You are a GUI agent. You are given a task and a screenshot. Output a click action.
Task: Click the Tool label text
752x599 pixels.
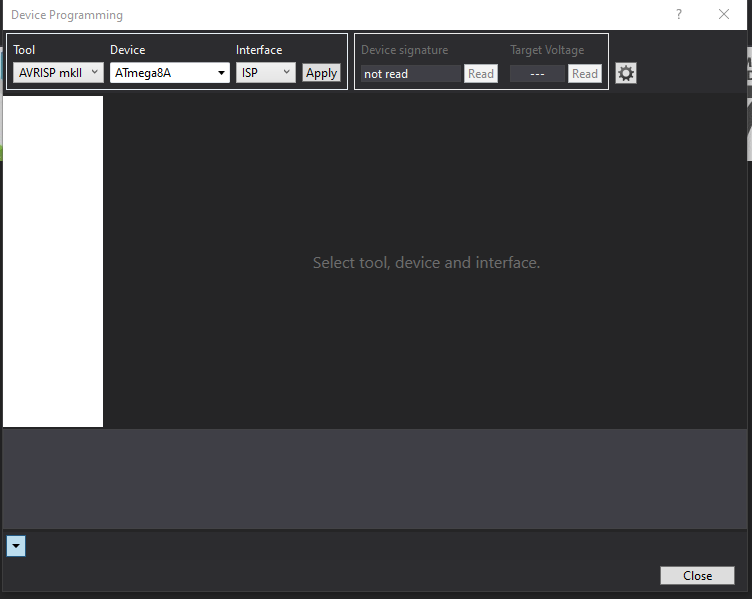[x=24, y=50]
